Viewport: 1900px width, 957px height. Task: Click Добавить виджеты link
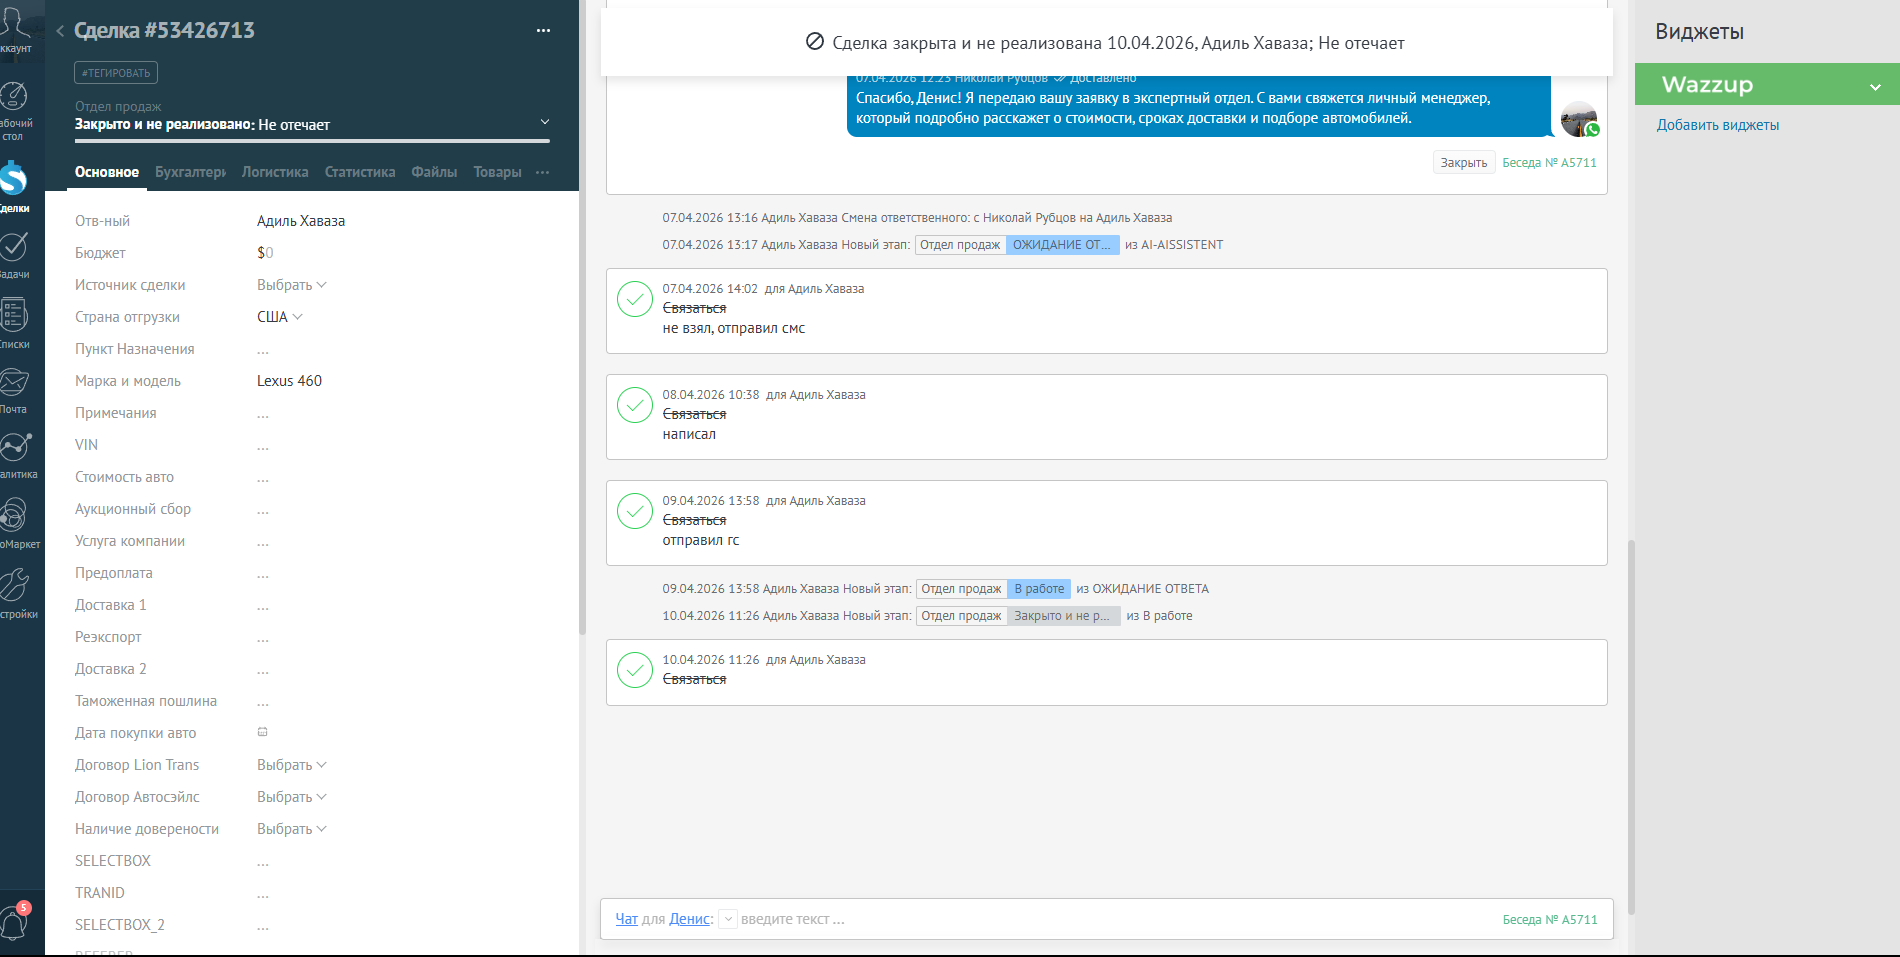[x=1717, y=125]
